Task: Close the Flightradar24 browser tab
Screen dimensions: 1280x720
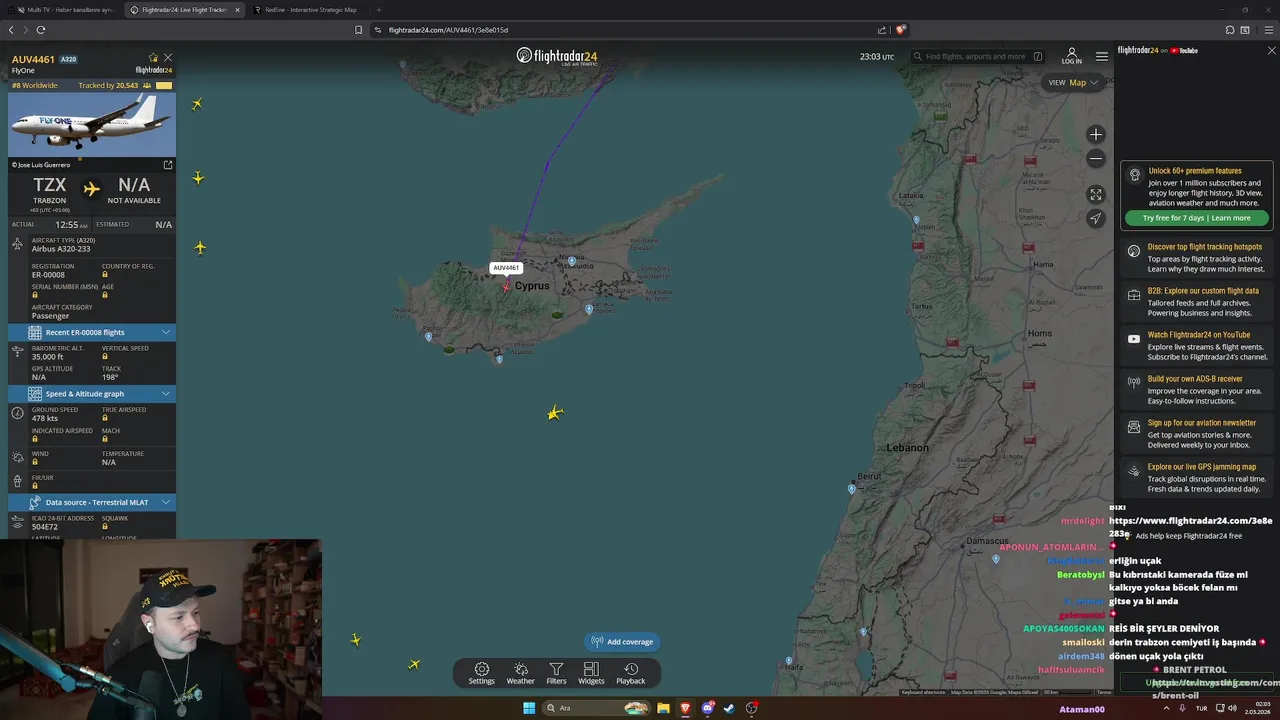Action: (x=237, y=10)
